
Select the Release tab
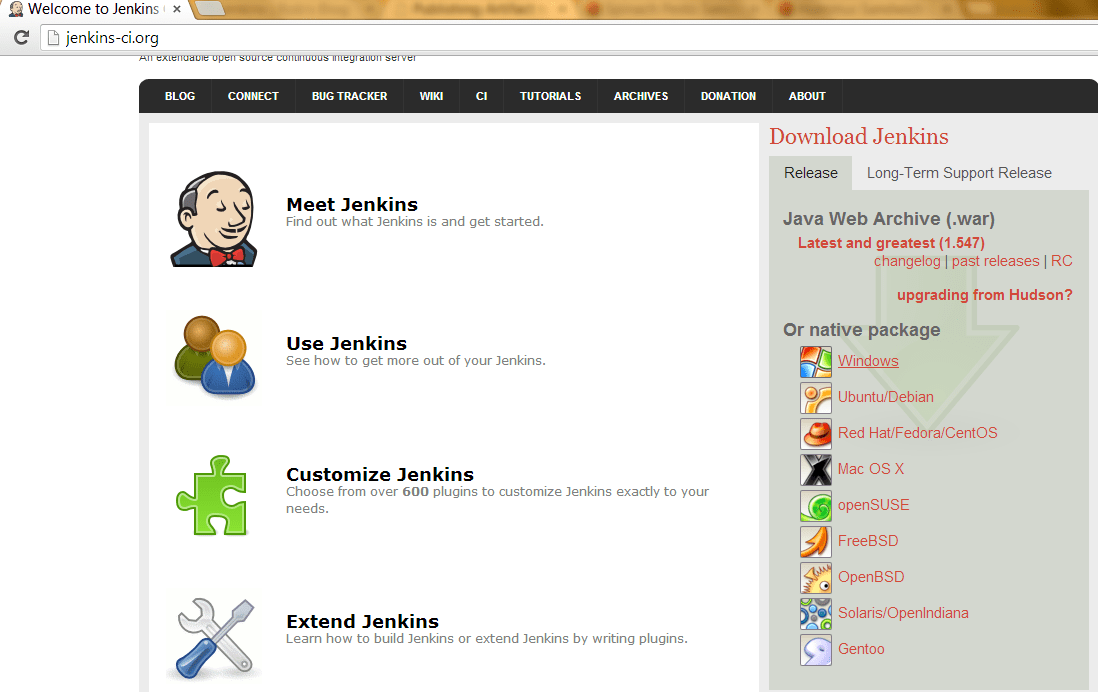810,173
